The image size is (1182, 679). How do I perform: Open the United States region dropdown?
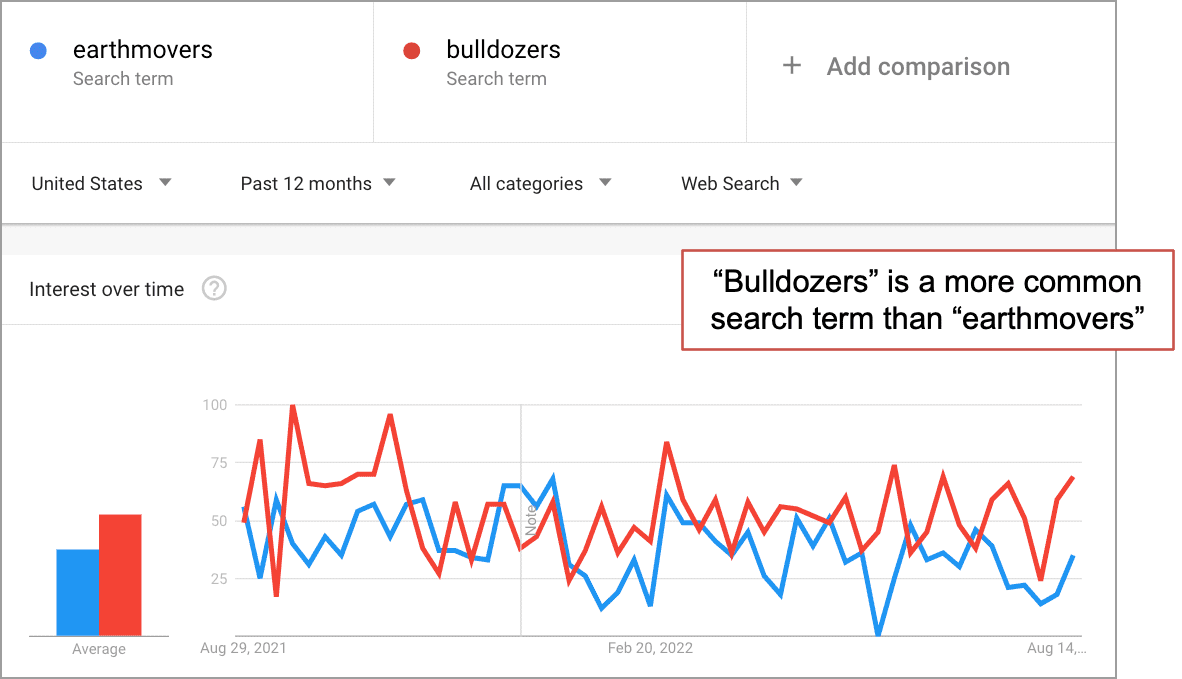click(102, 183)
